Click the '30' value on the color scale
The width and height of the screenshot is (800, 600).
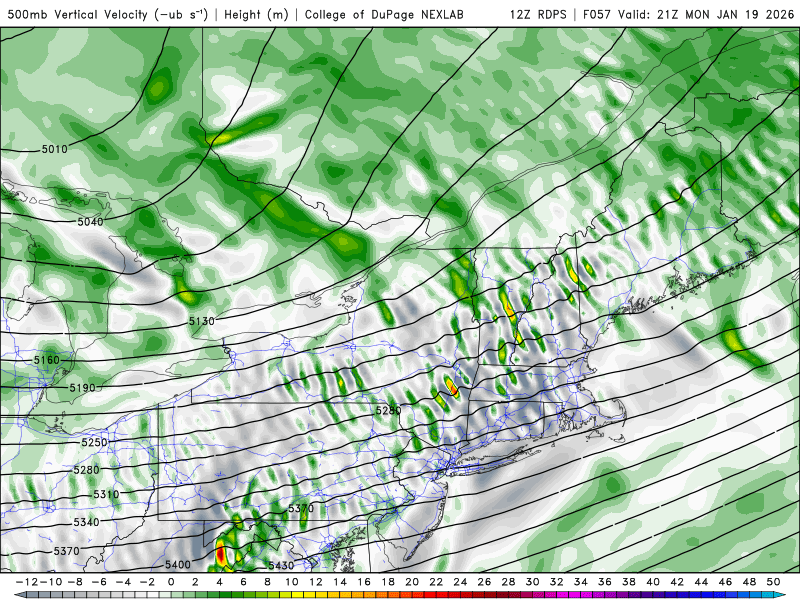pyautogui.click(x=532, y=582)
